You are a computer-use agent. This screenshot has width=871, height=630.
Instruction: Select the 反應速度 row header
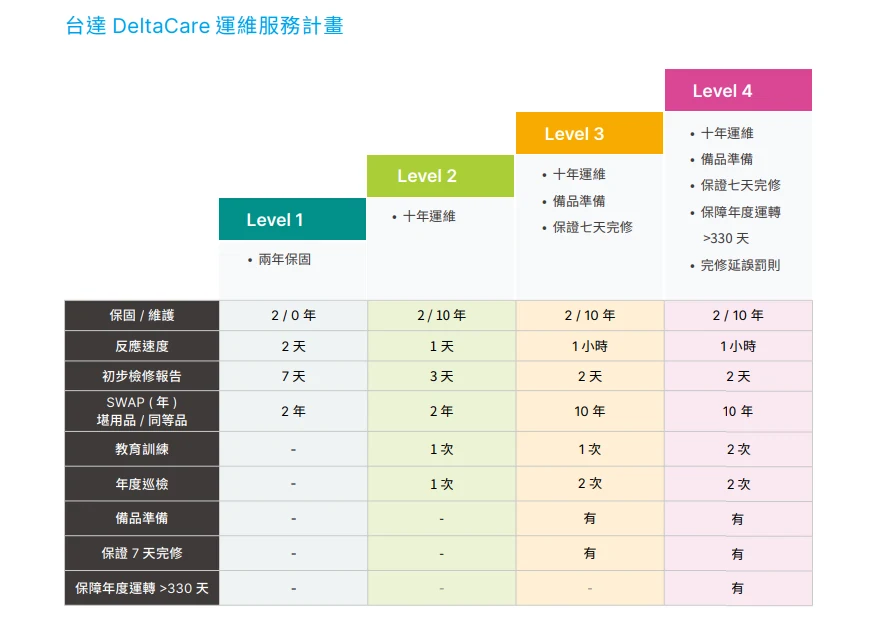pos(142,346)
